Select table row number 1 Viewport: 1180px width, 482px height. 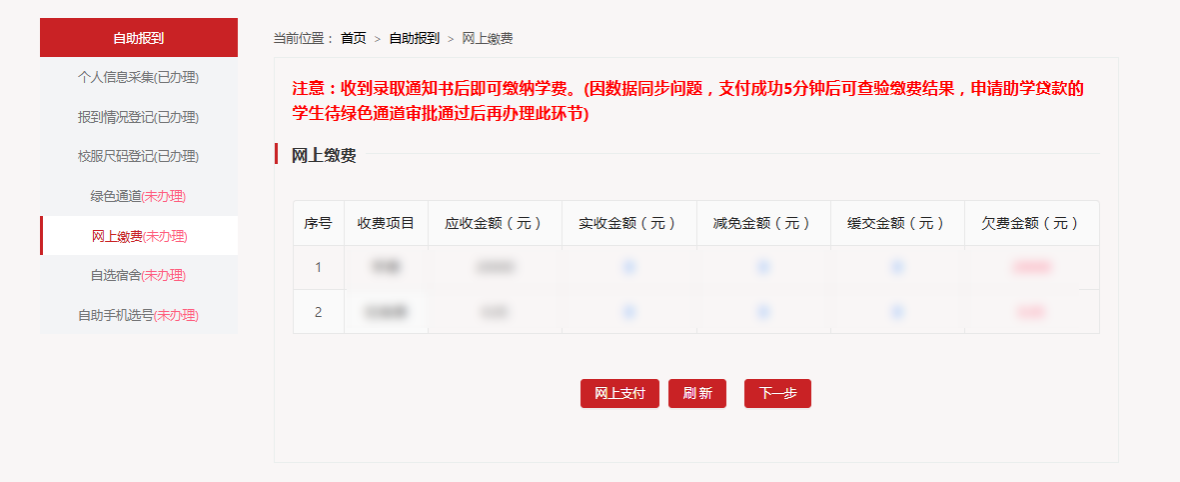coord(696,267)
